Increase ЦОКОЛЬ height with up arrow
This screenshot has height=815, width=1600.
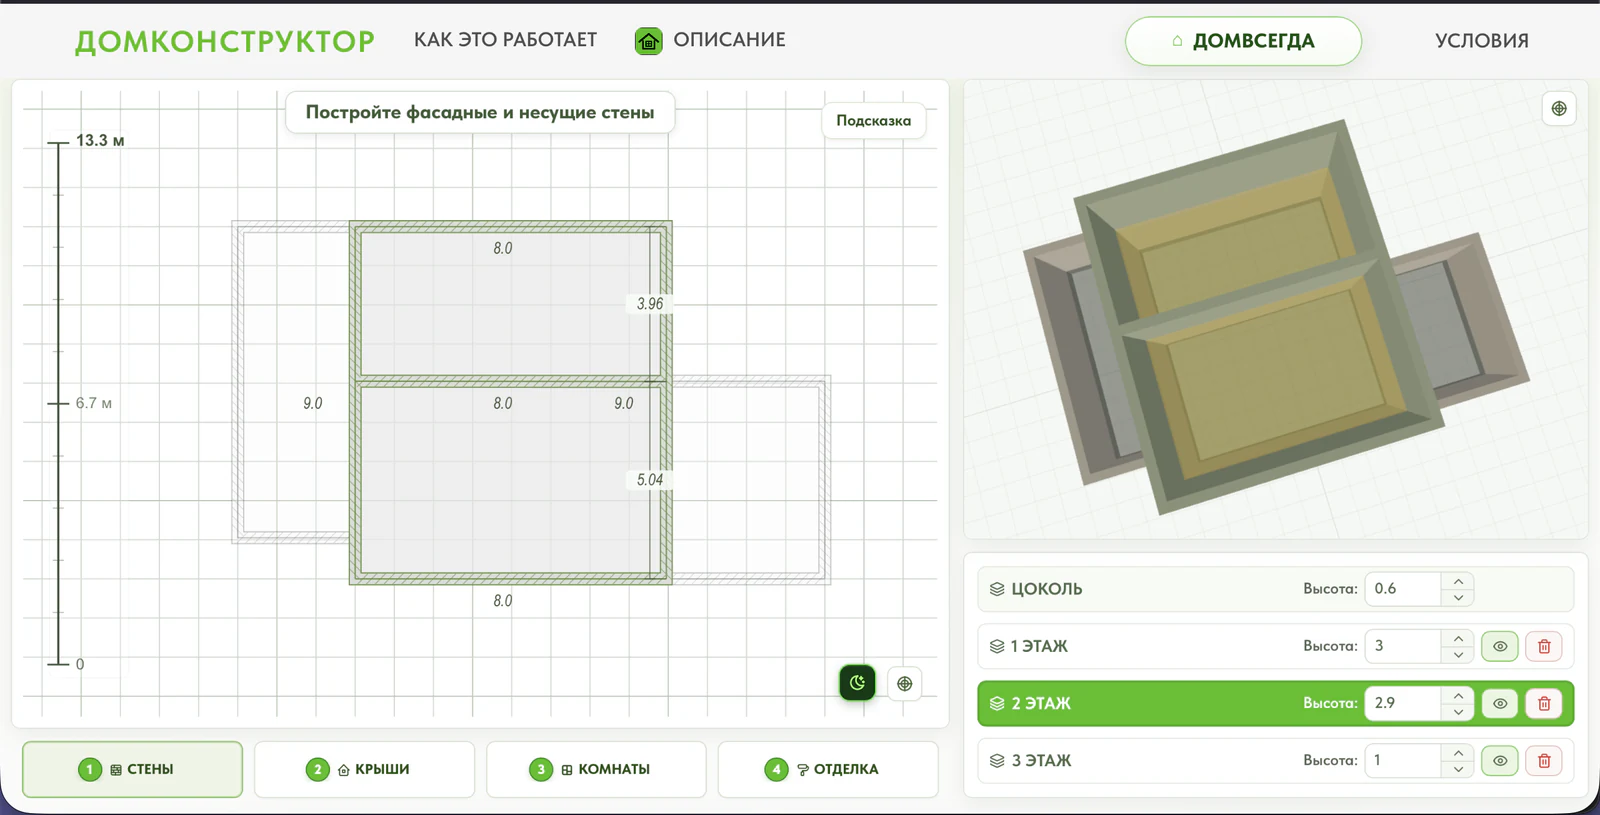[1458, 581]
